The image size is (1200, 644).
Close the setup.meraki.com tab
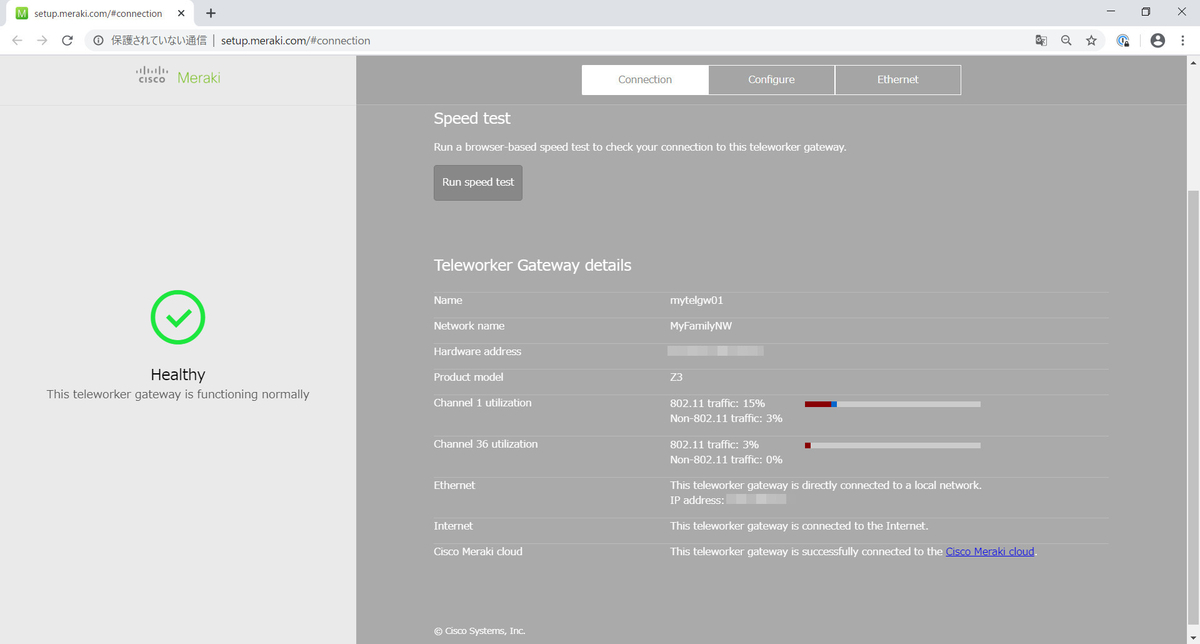point(183,13)
